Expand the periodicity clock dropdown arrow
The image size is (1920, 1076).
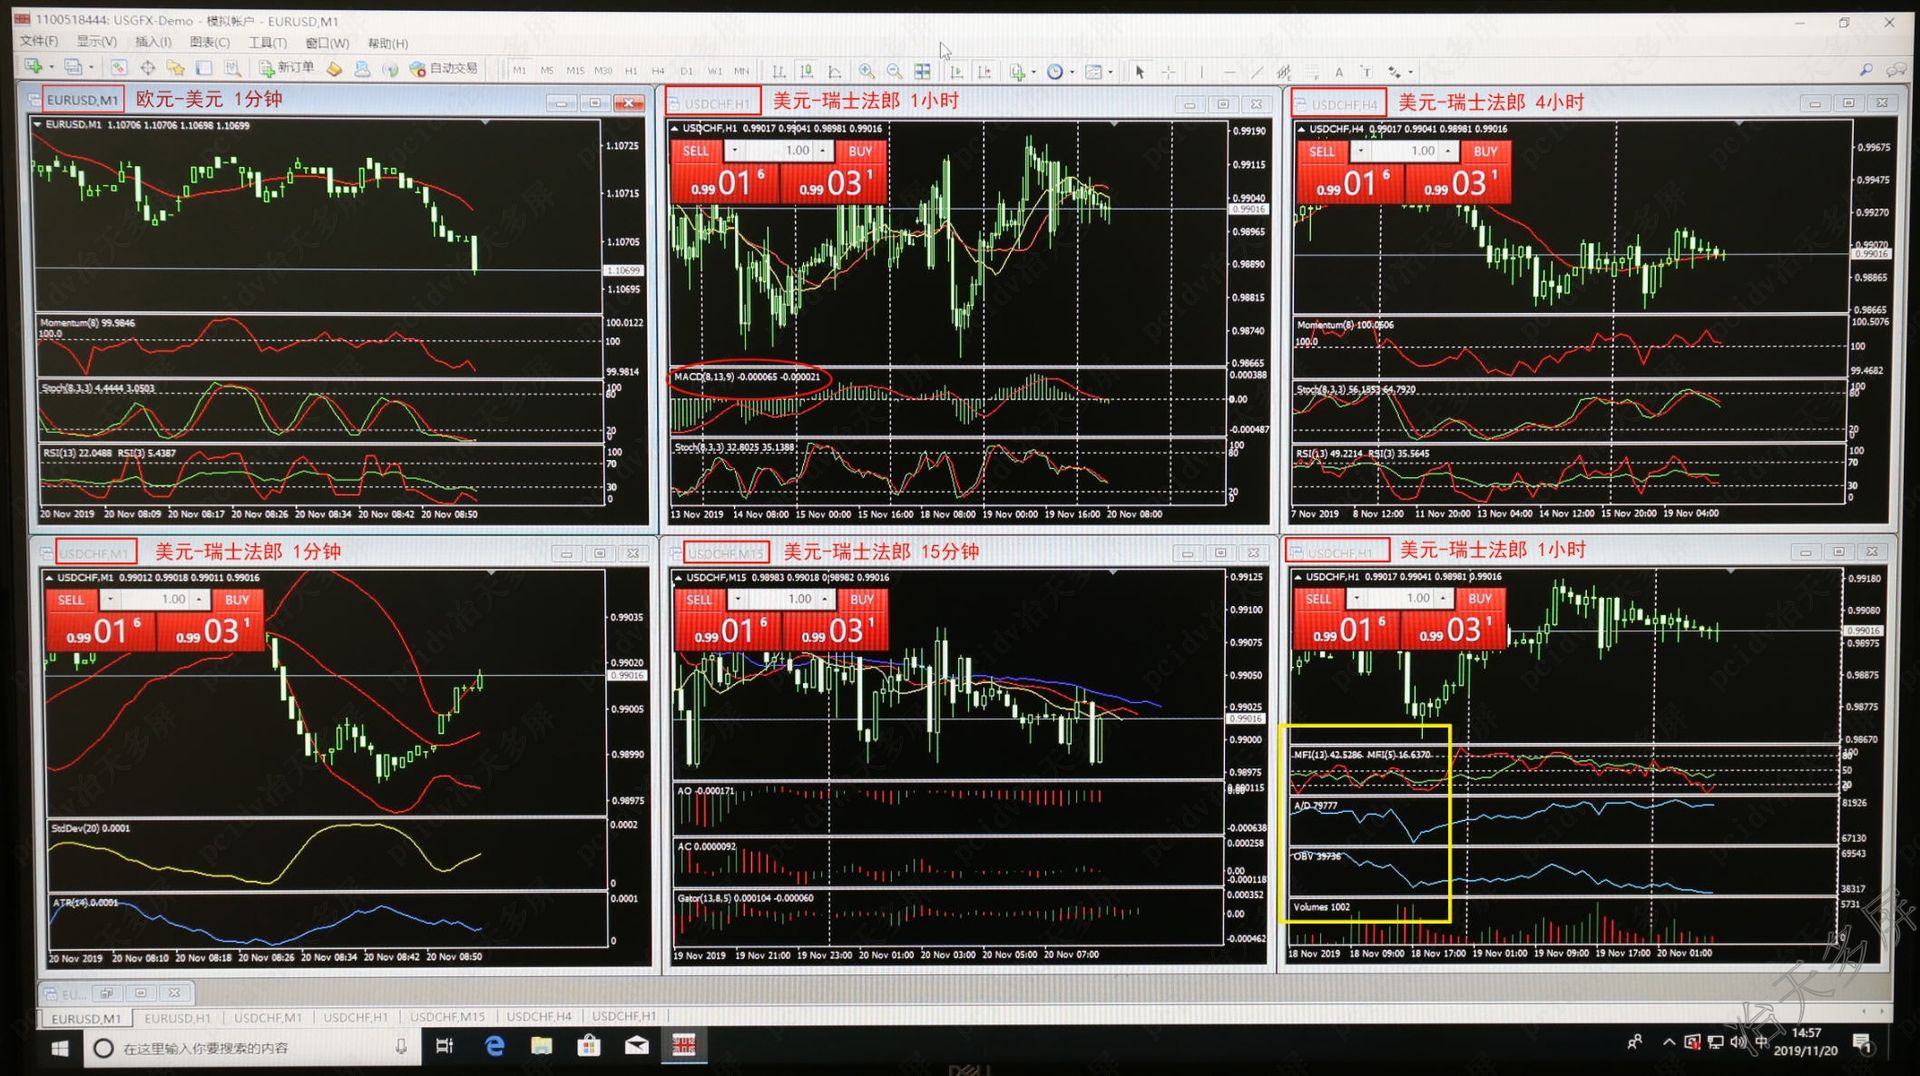pos(1072,72)
